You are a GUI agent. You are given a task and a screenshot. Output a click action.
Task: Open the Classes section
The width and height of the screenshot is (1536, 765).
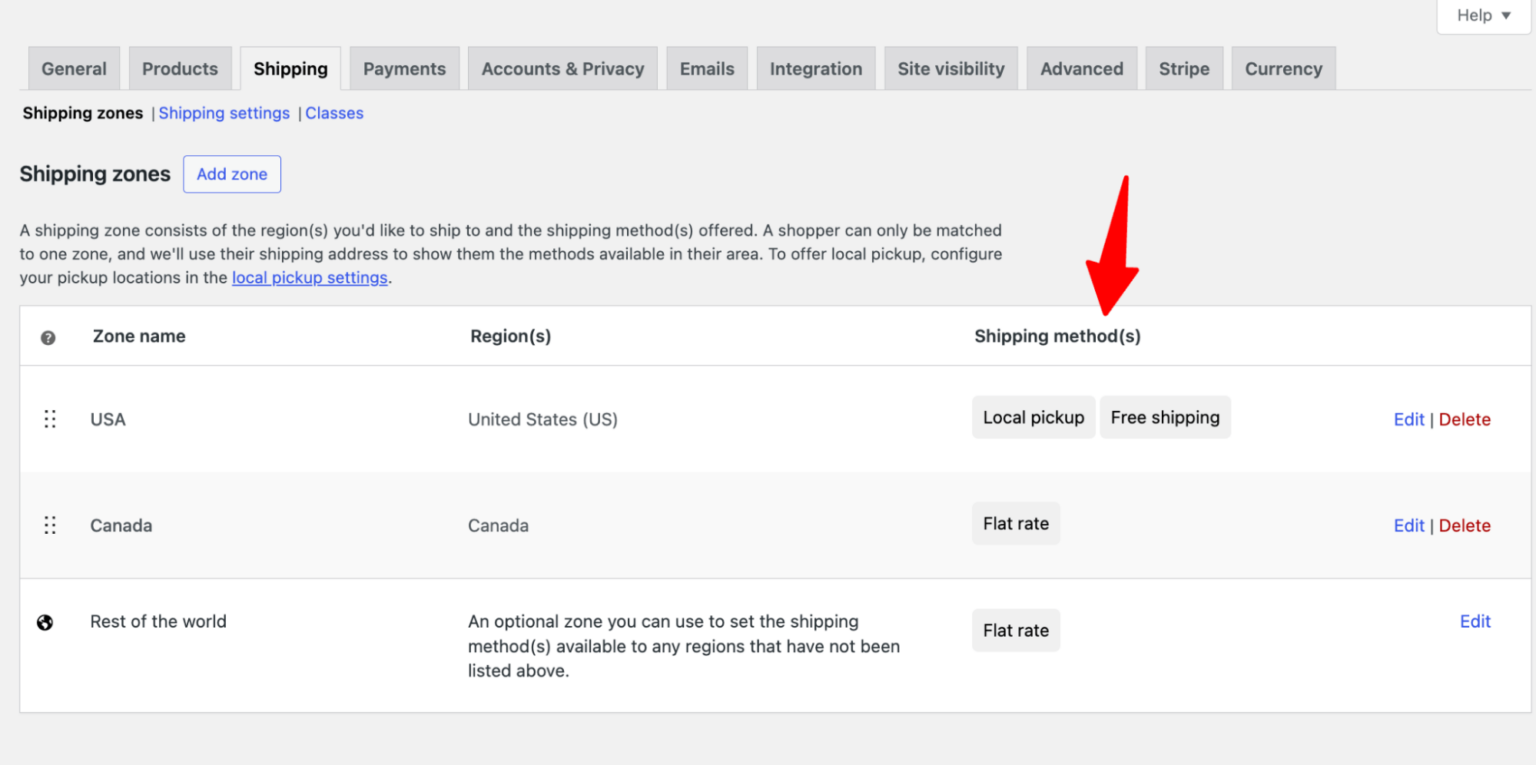point(334,113)
